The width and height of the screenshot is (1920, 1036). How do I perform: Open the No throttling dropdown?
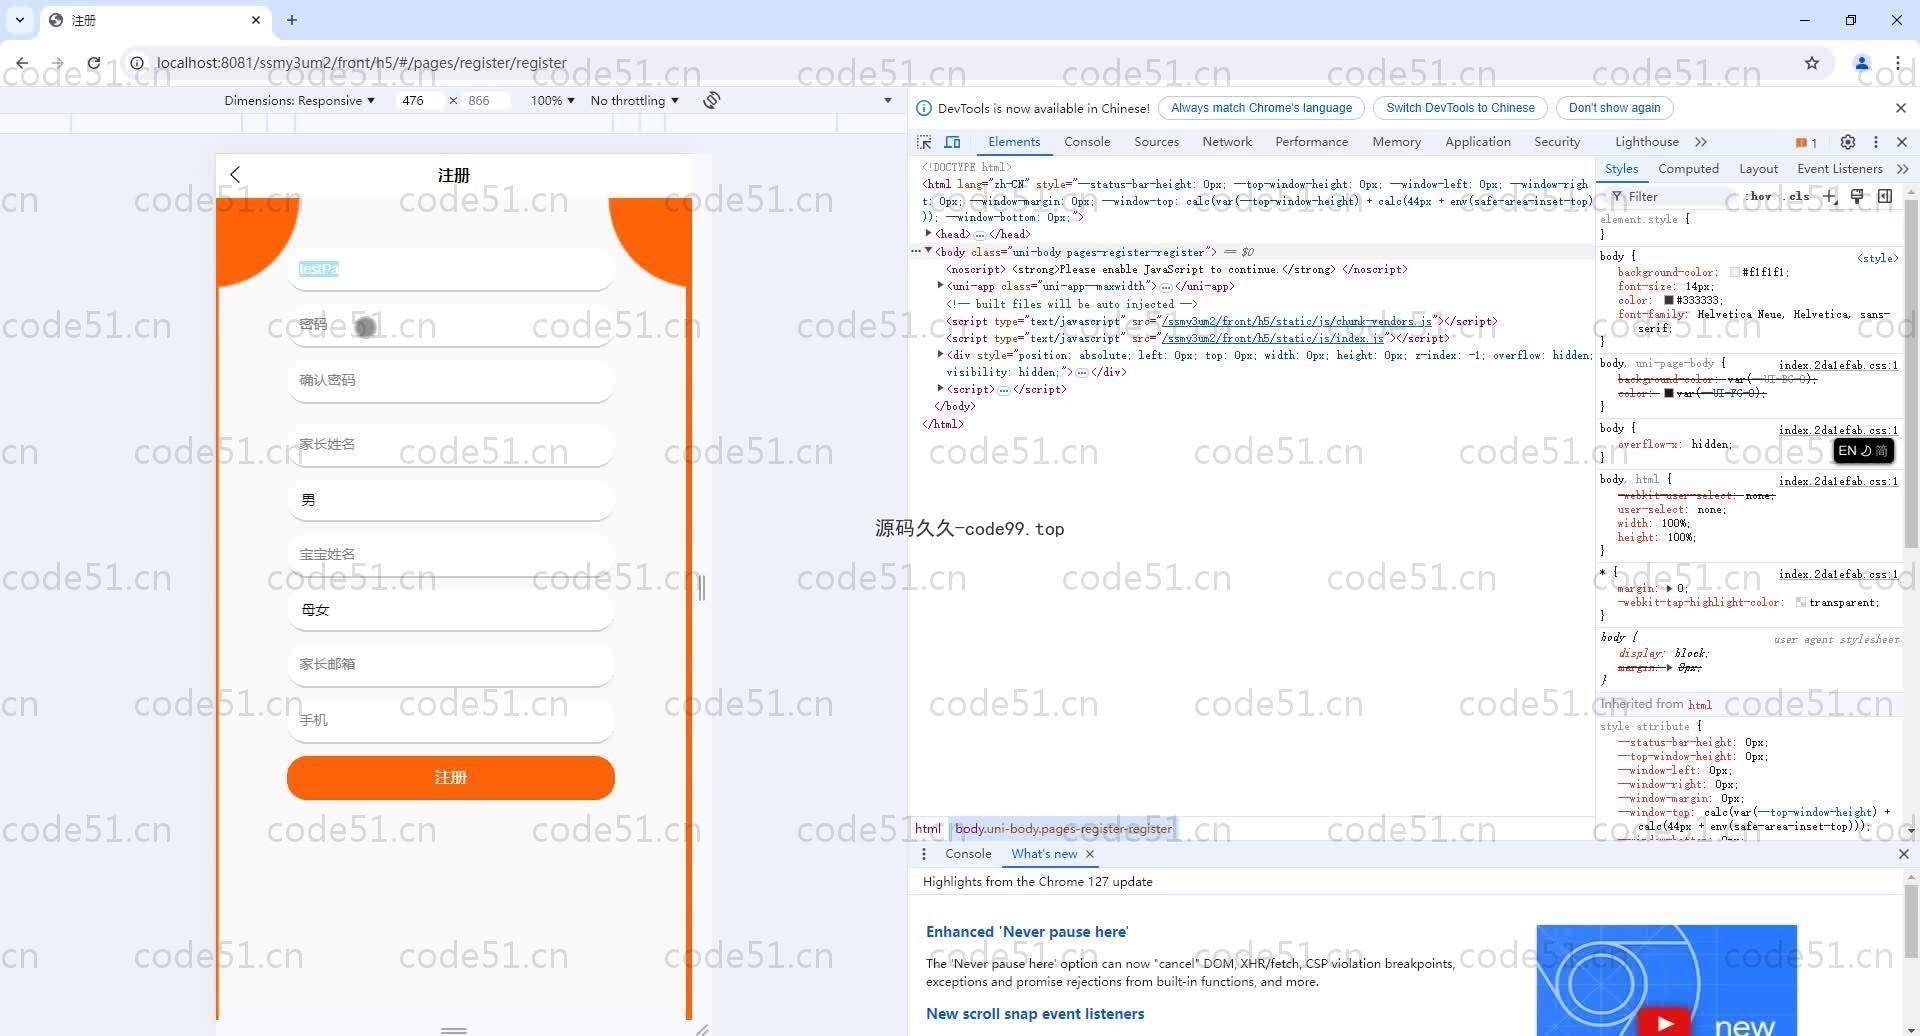coord(634,100)
